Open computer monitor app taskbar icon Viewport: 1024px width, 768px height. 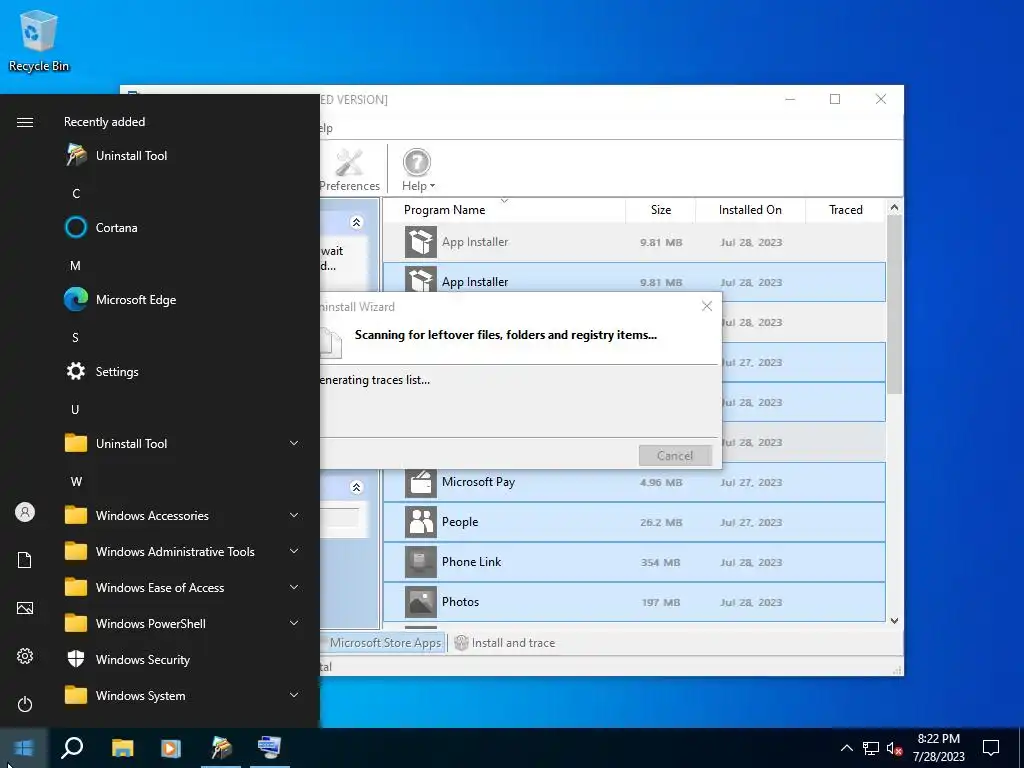pyautogui.click(x=269, y=748)
